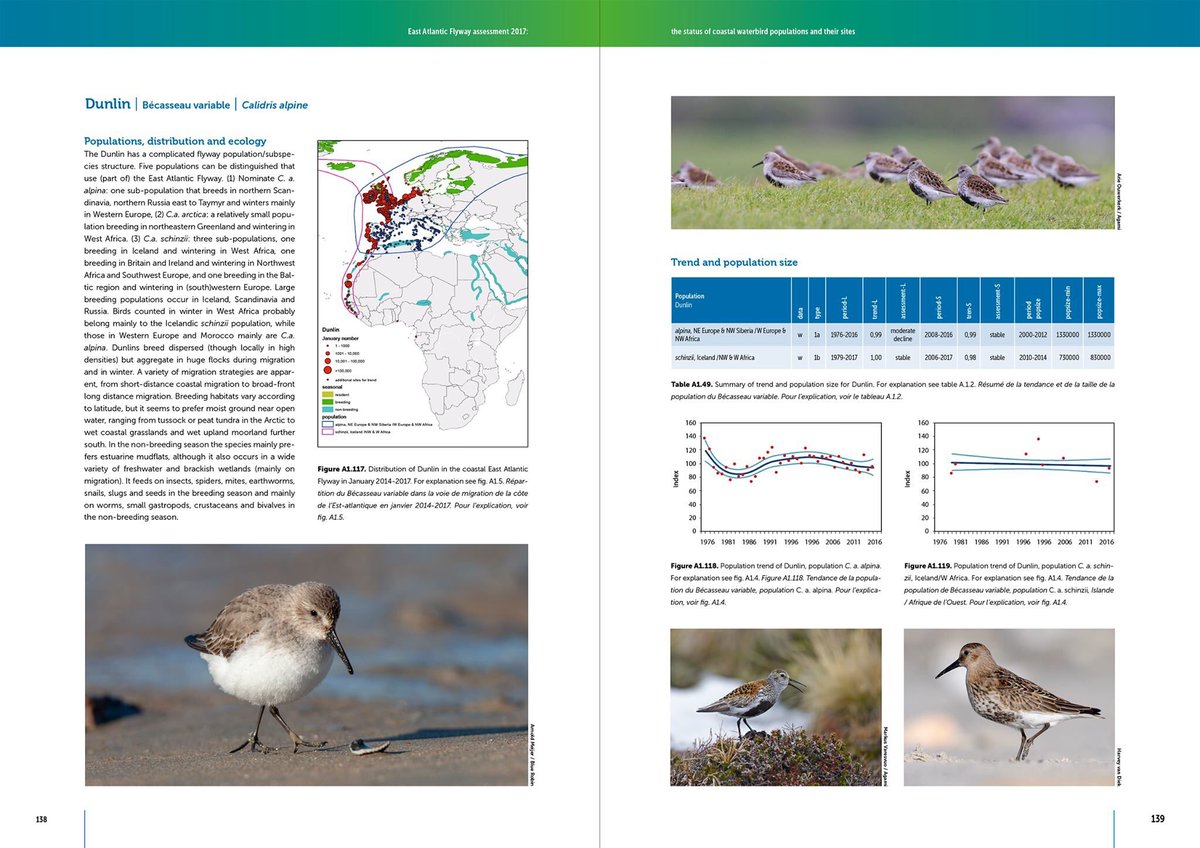Click the "1 - 1000" small dot legend marker
Screen dimensions: 1200x848
tap(327, 346)
